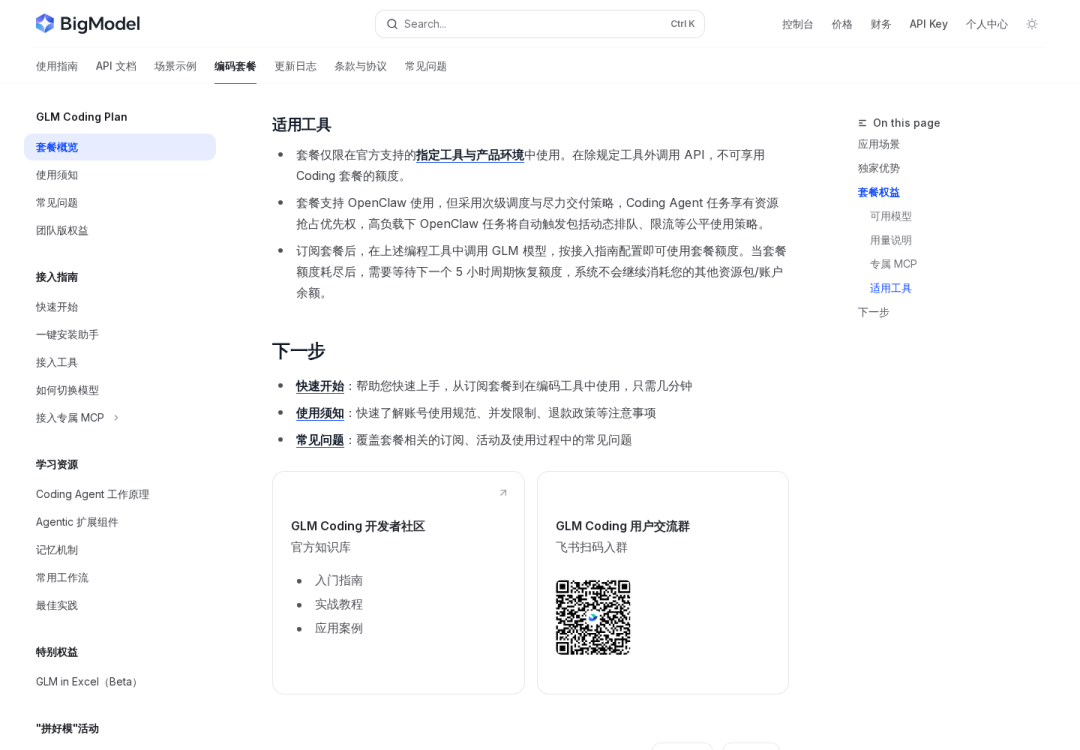The image size is (1080, 750).
Task: Follow the 常见问题 link under 下一步
Action: click(320, 440)
